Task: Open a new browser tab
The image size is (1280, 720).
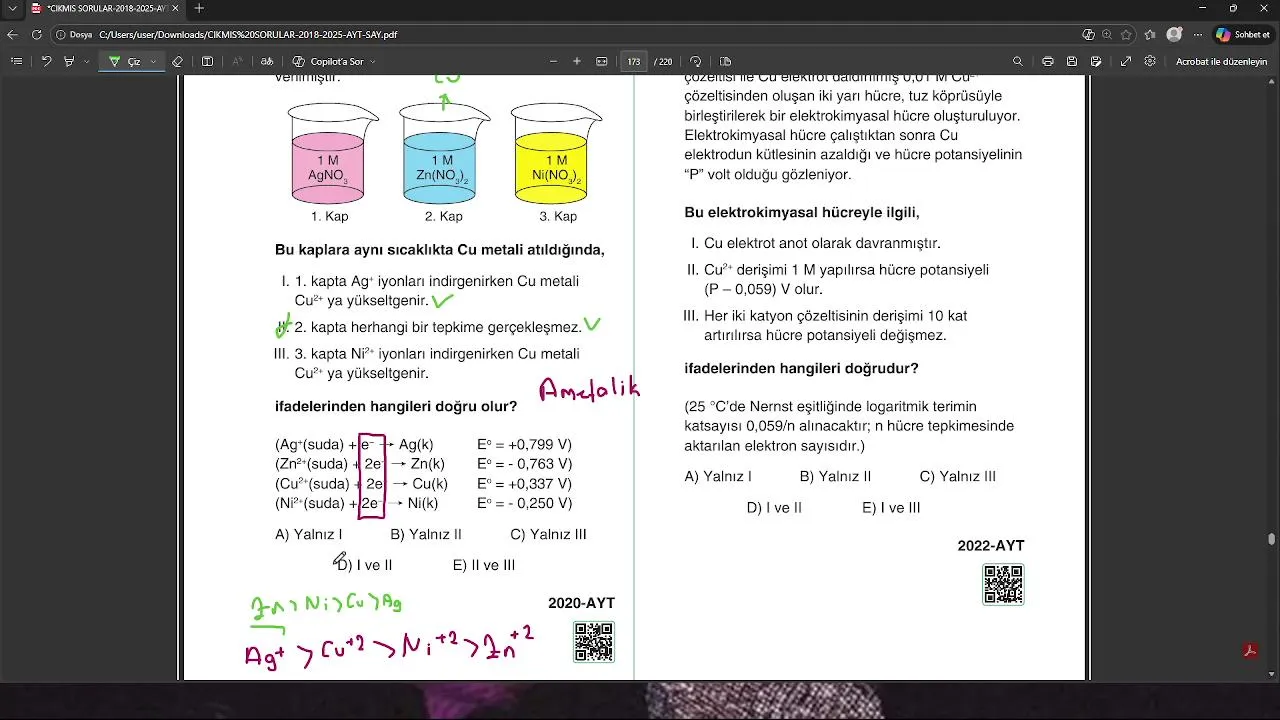Action: tap(199, 8)
